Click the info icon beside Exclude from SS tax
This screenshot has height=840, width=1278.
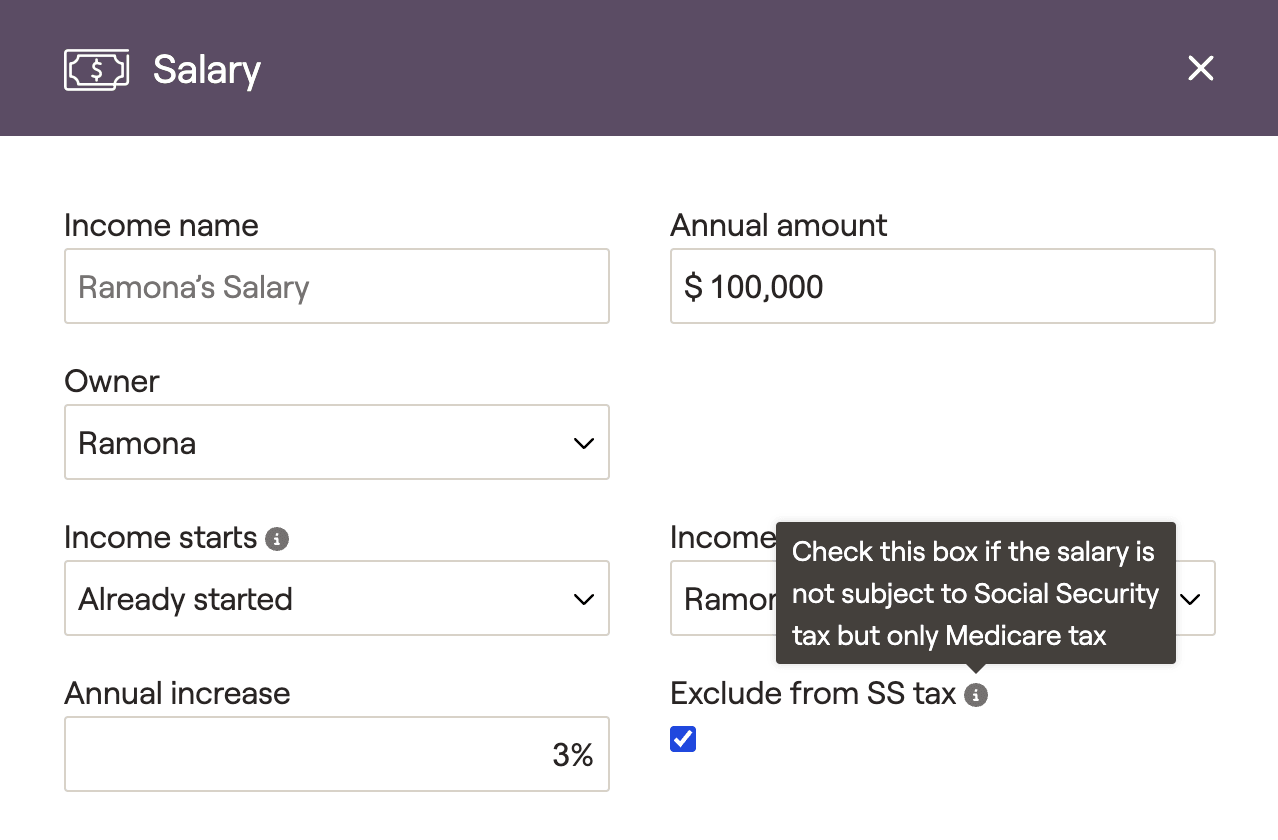point(976,695)
